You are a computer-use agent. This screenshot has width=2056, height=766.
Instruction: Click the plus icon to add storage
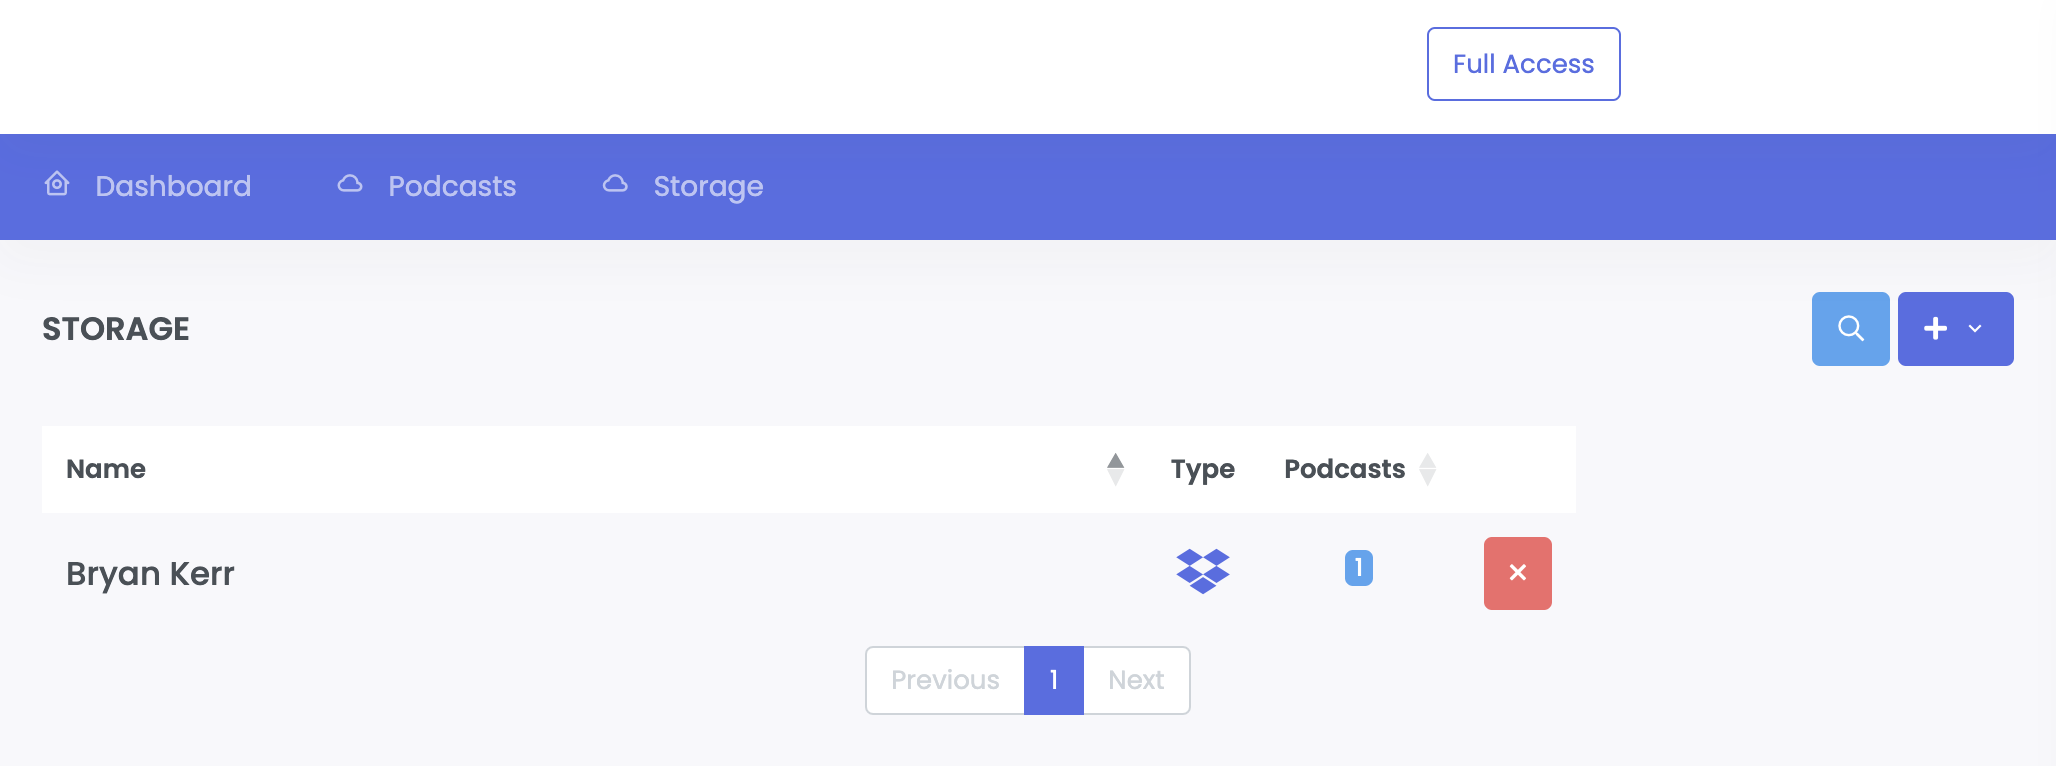(1935, 329)
